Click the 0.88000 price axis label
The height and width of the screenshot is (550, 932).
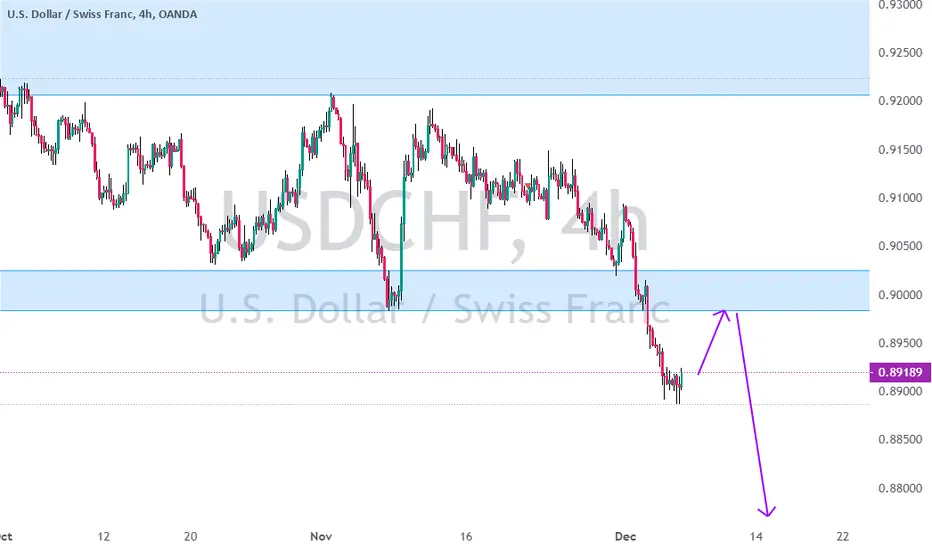coord(900,488)
